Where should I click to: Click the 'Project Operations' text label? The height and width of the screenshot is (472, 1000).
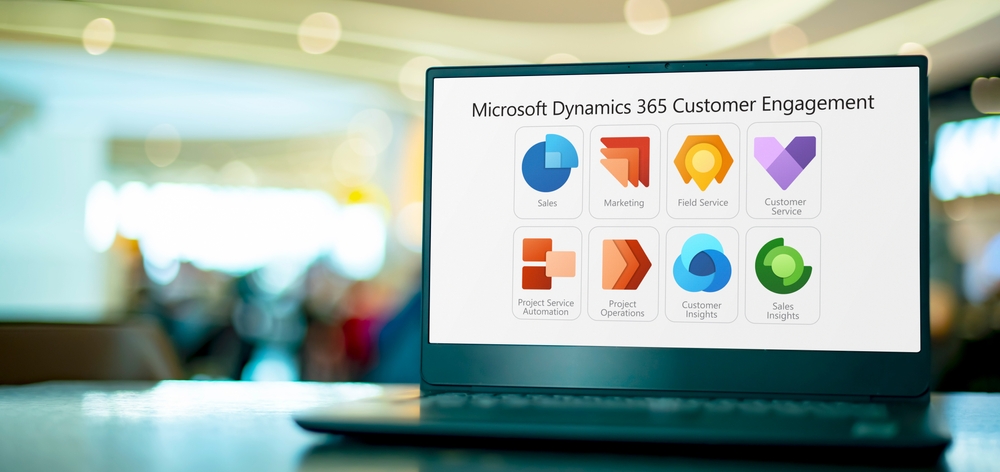tap(622, 309)
